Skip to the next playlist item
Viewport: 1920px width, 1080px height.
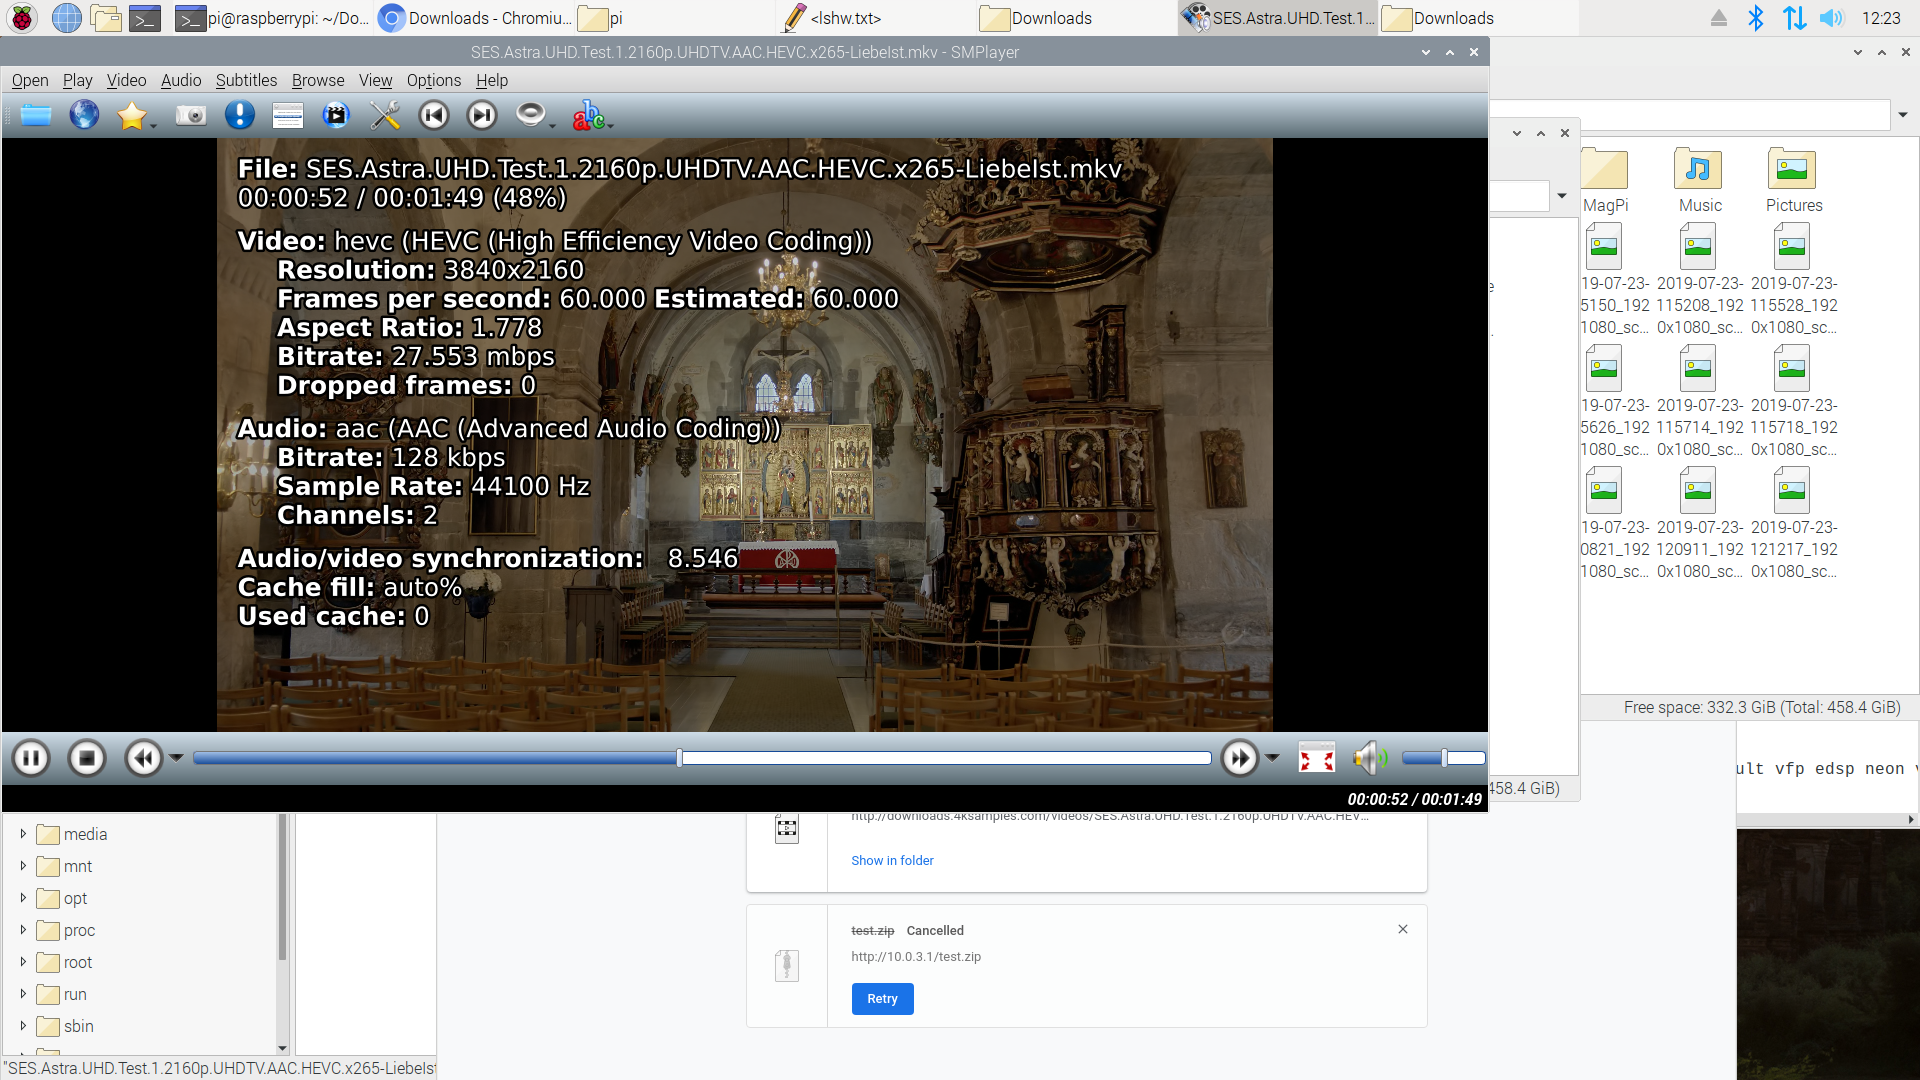pos(482,116)
